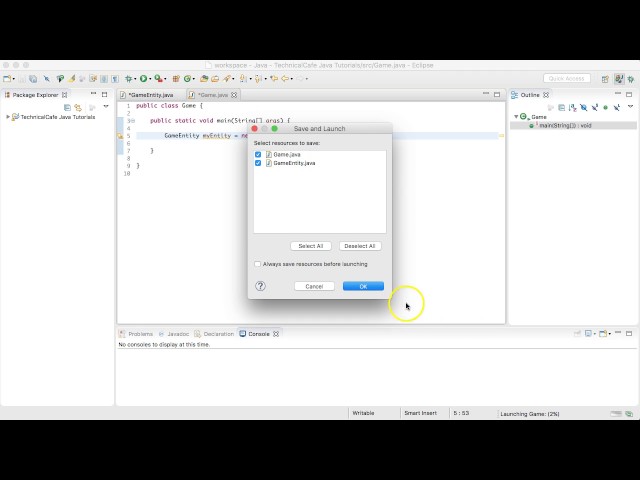Open the Javadoc tab

click(174, 334)
